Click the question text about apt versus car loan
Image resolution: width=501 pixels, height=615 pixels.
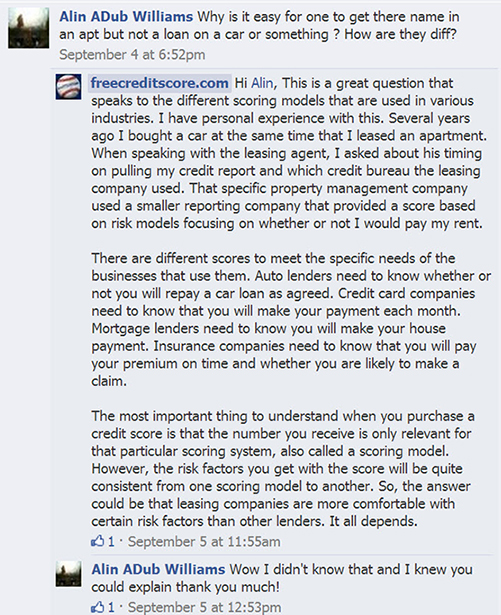[259, 25]
